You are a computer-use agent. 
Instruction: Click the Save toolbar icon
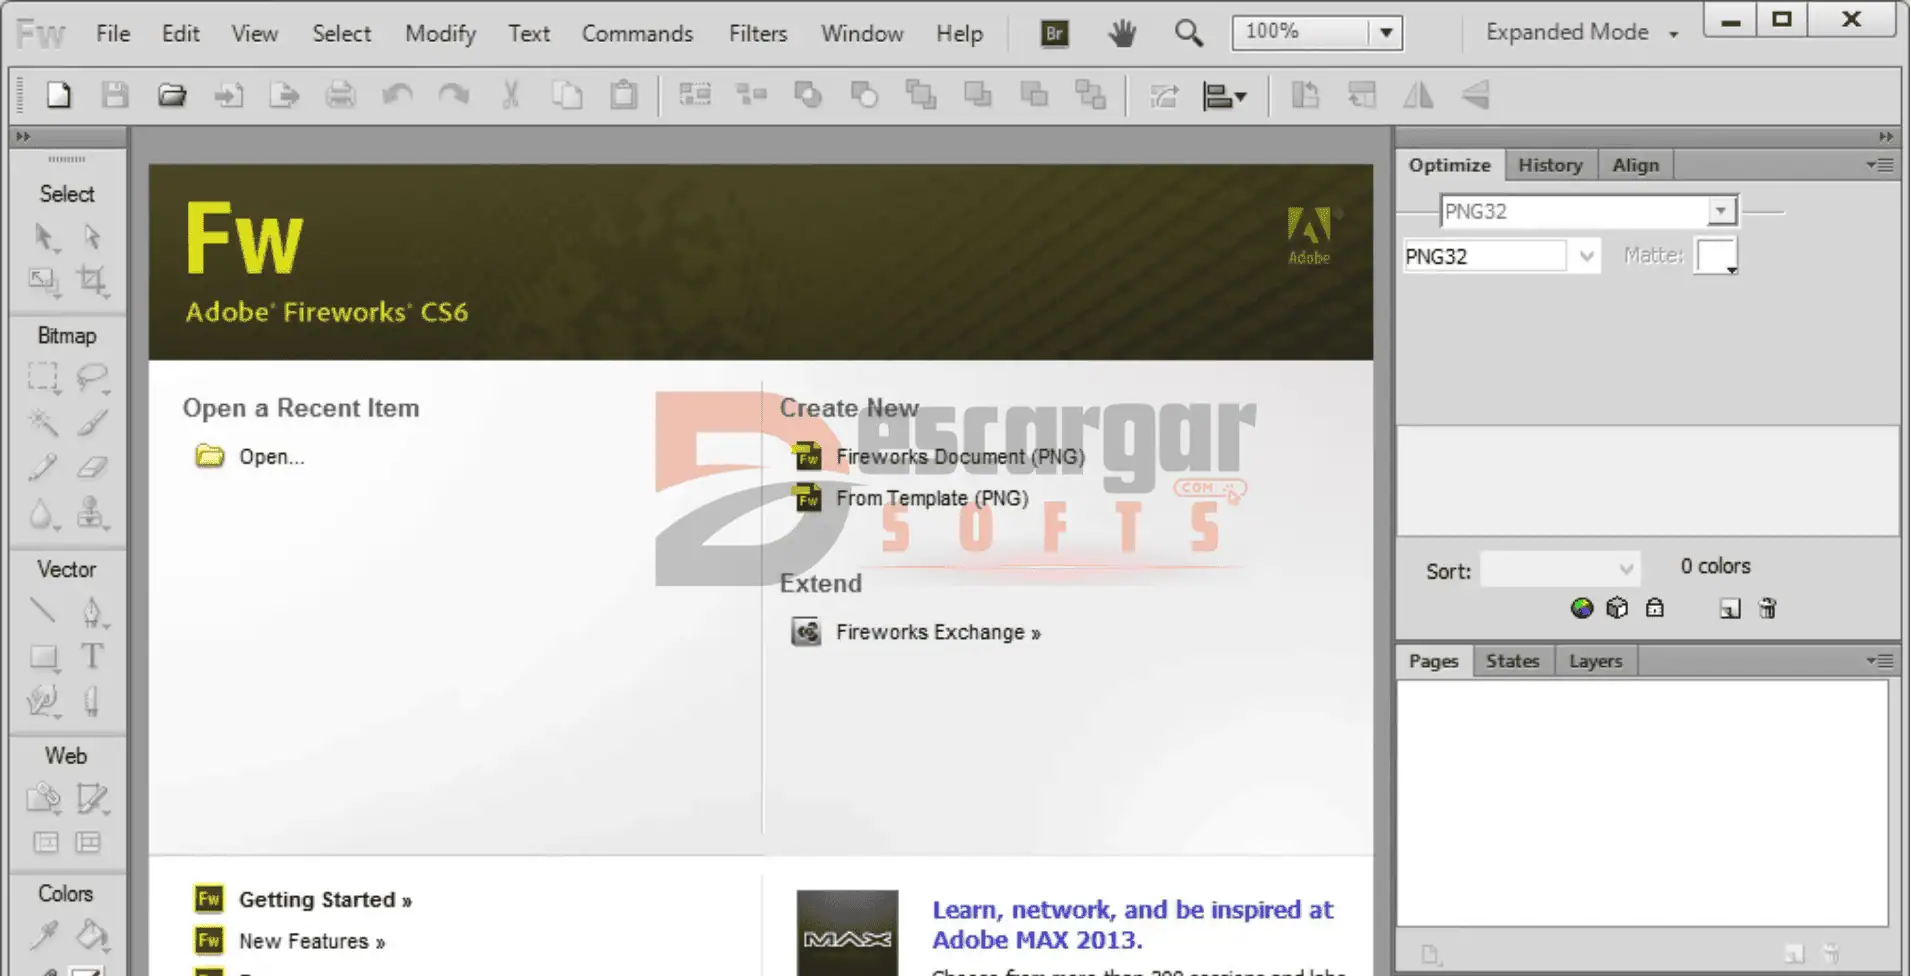pyautogui.click(x=115, y=95)
